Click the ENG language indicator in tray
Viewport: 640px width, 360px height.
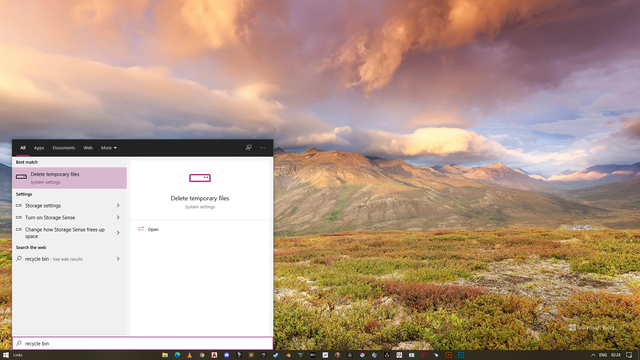pos(603,355)
